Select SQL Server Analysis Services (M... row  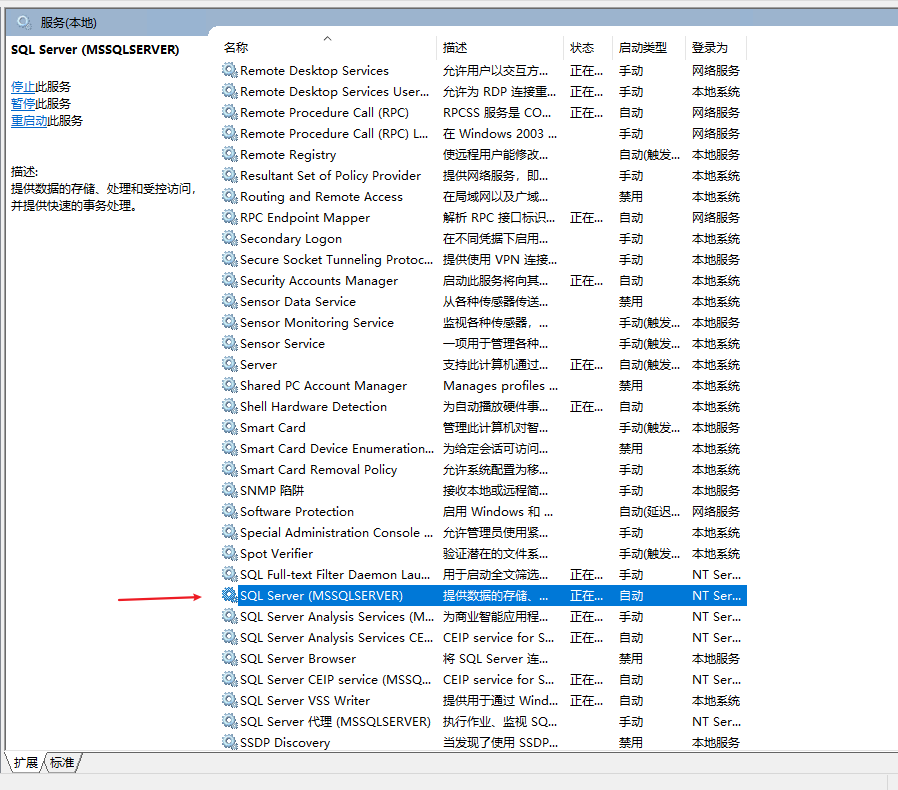pyautogui.click(x=484, y=616)
